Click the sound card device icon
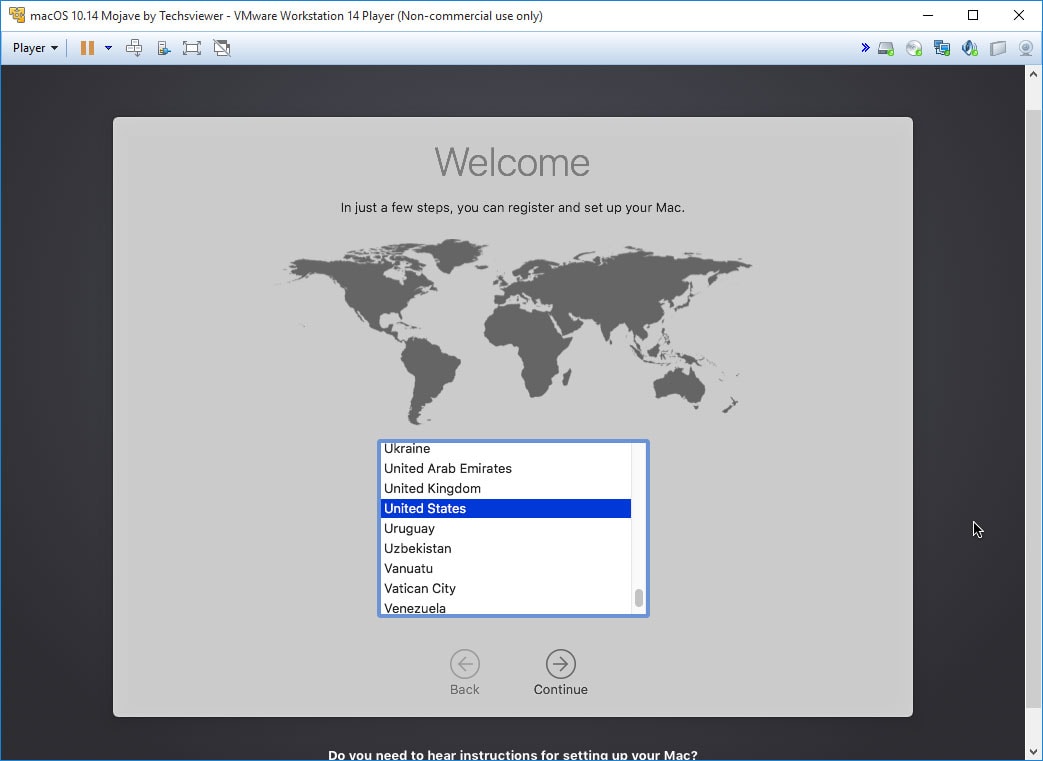This screenshot has height=761, width=1043. coord(969,48)
